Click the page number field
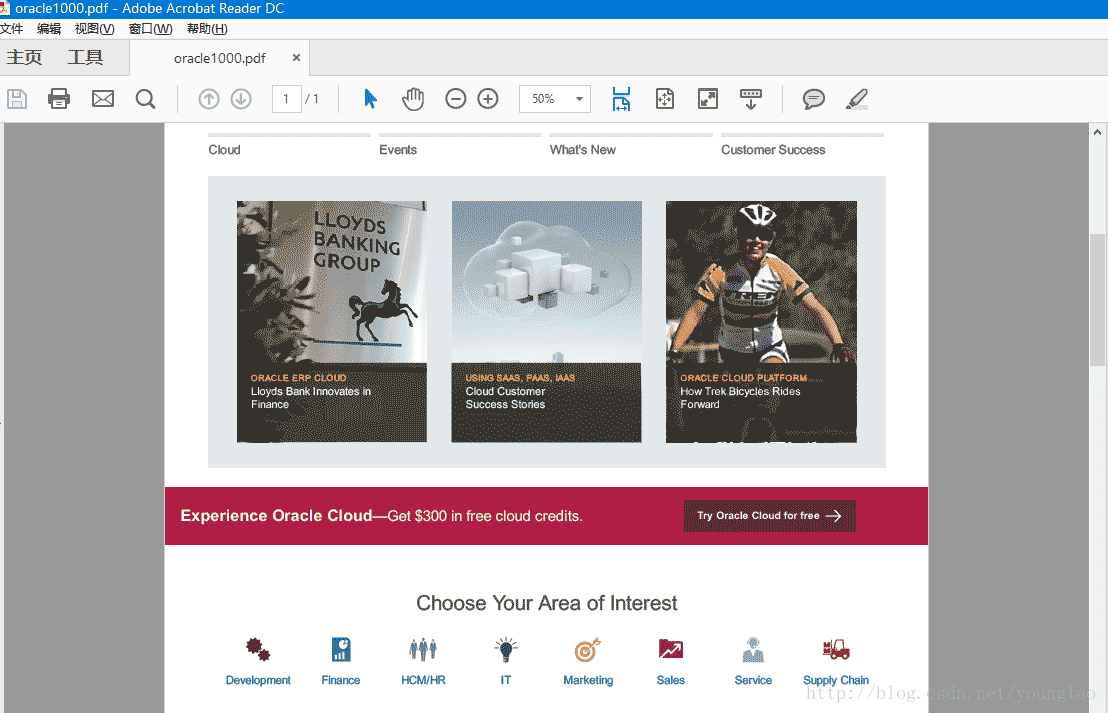 point(286,99)
